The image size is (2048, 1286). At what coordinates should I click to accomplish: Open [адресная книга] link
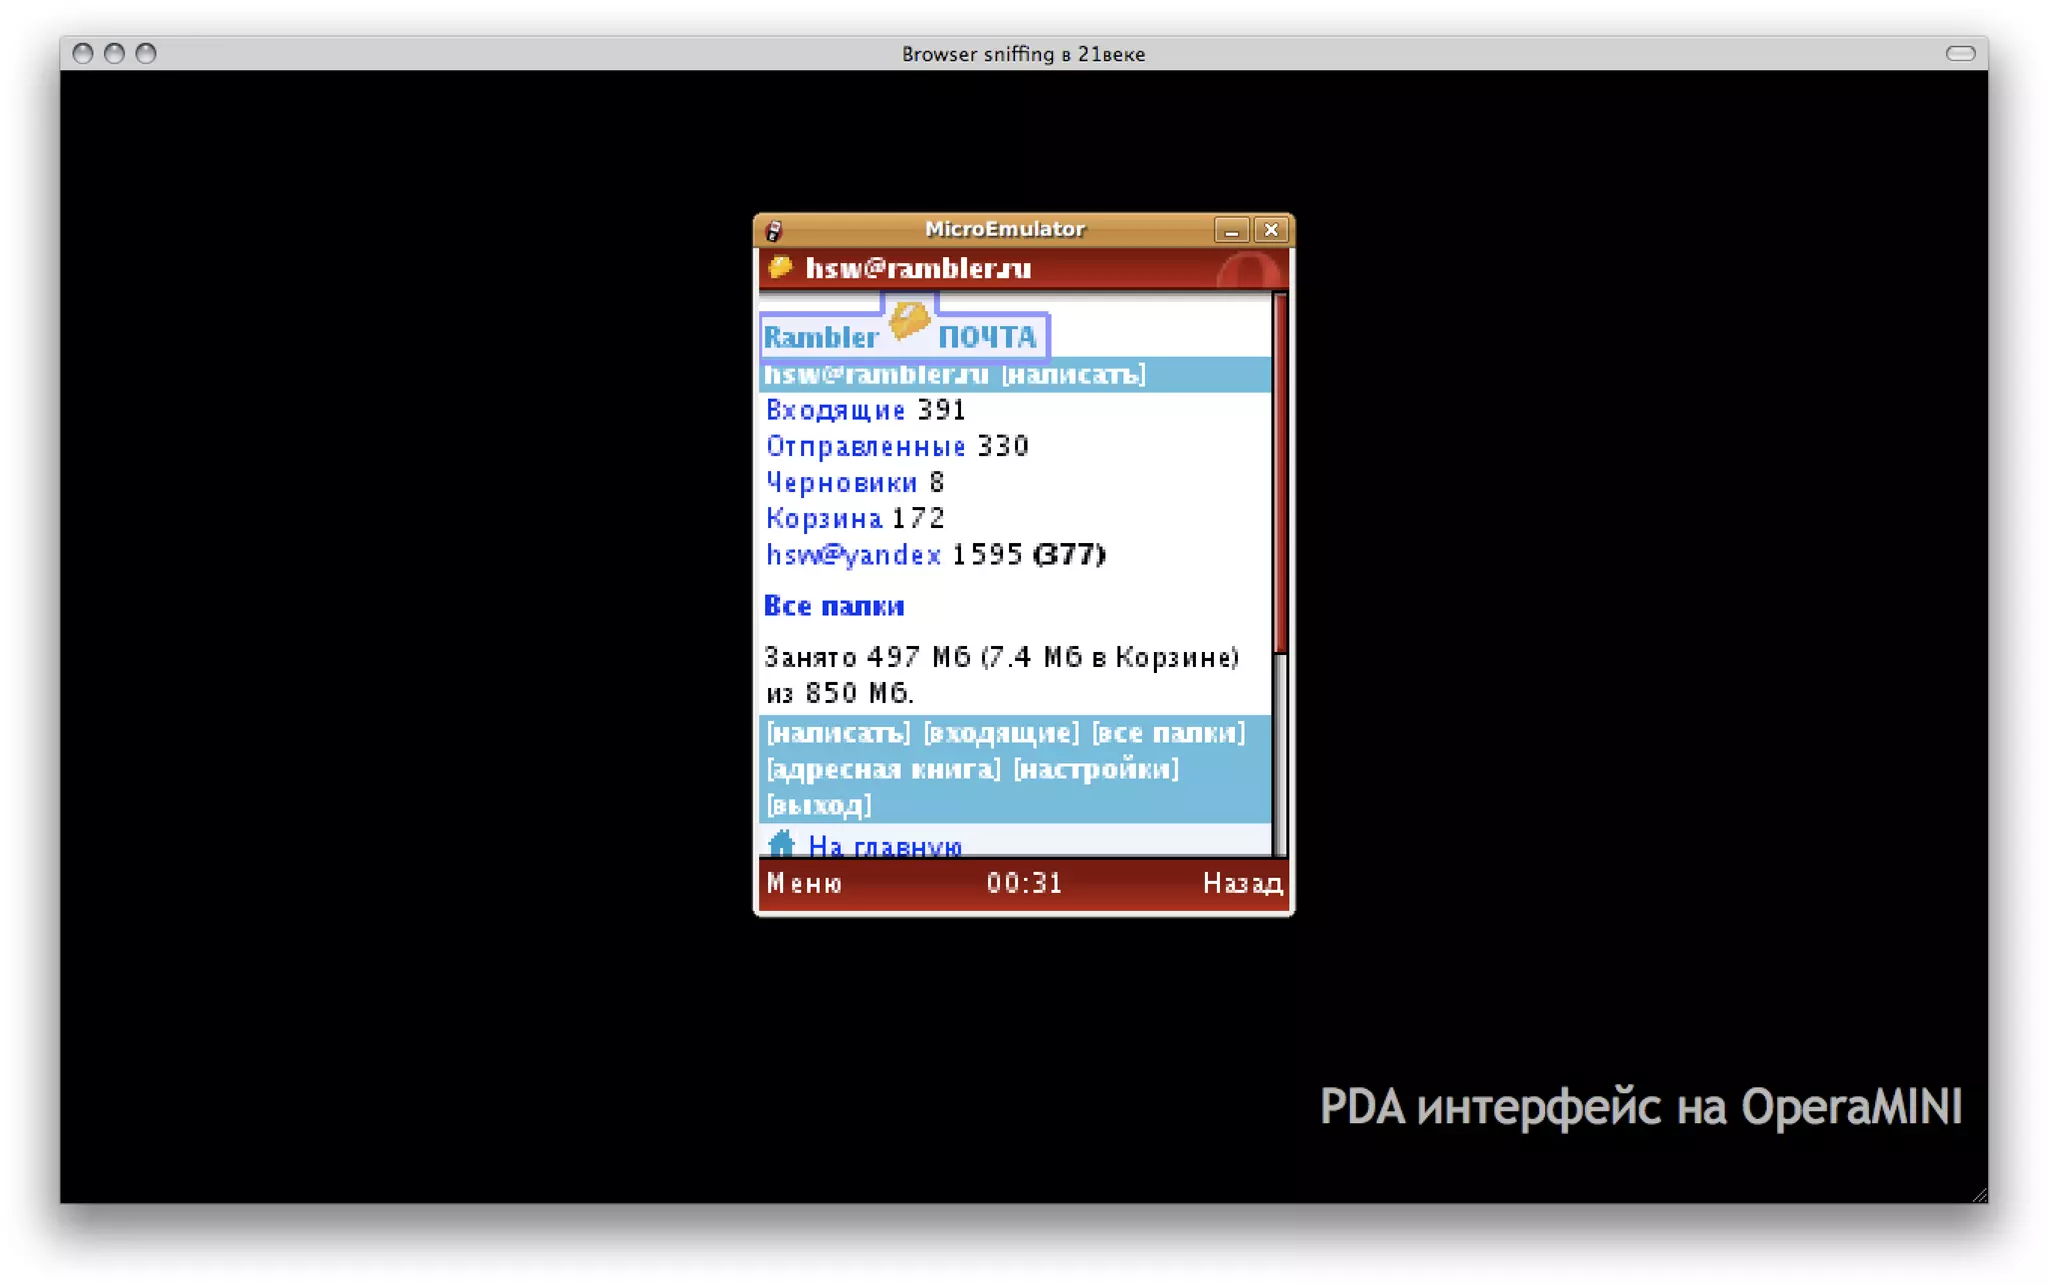pyautogui.click(x=883, y=769)
